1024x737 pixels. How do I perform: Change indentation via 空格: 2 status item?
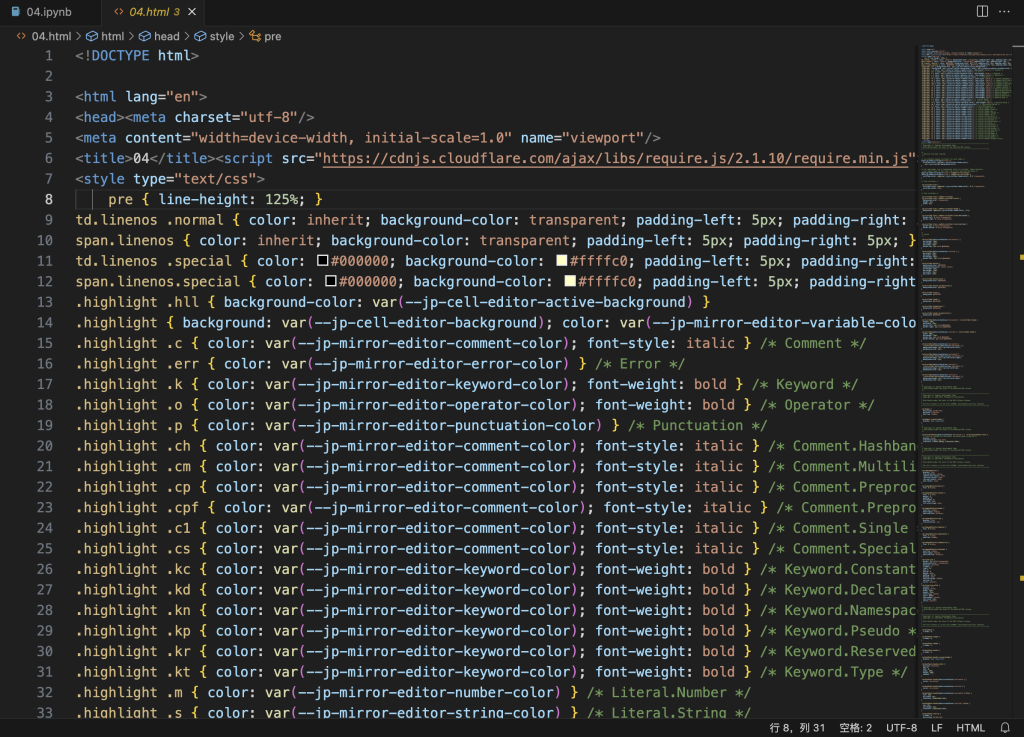pyautogui.click(x=856, y=727)
